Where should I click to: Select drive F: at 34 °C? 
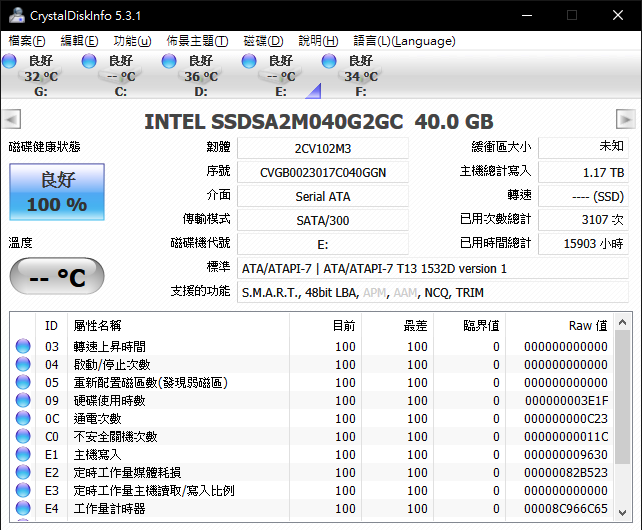[360, 76]
